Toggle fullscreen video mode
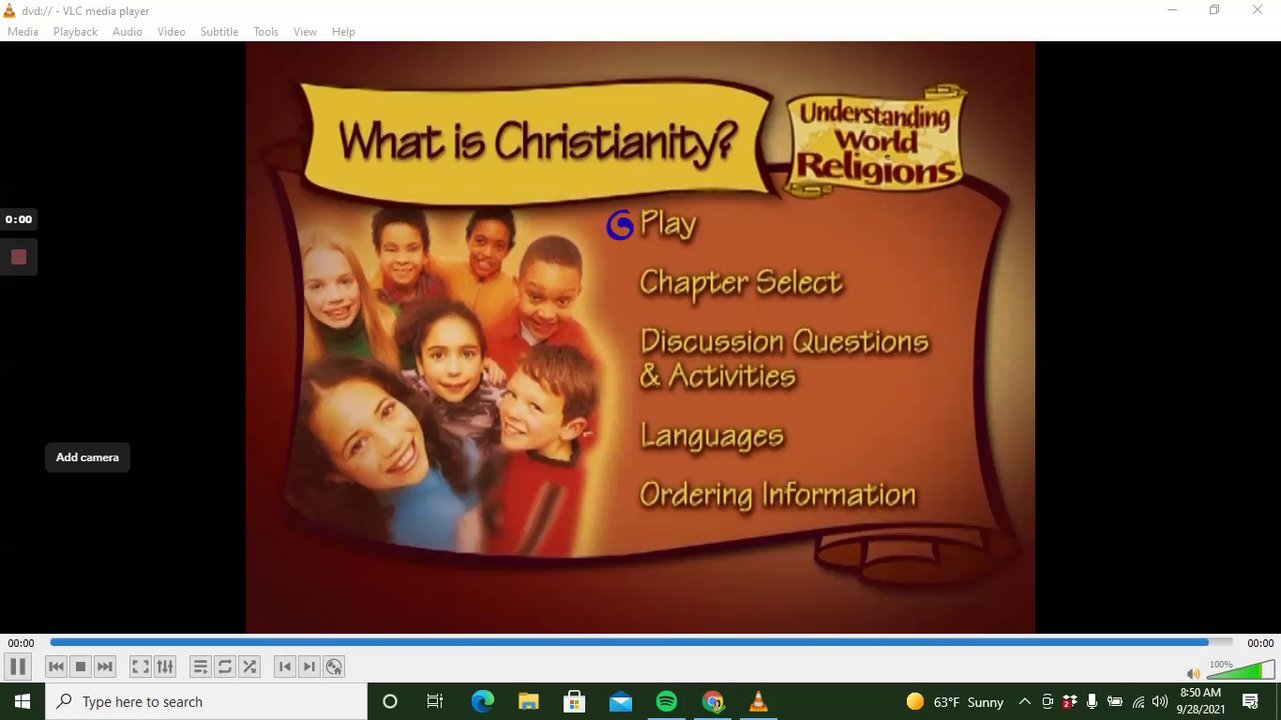 [x=141, y=666]
